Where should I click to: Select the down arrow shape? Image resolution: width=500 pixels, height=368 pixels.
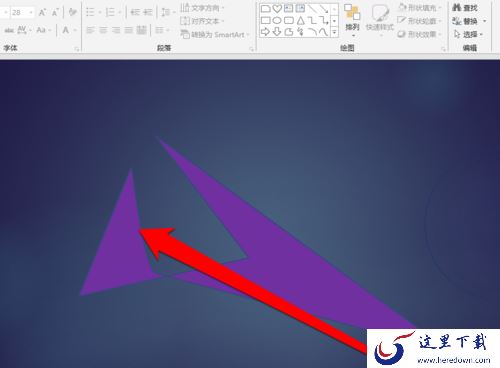(x=277, y=32)
